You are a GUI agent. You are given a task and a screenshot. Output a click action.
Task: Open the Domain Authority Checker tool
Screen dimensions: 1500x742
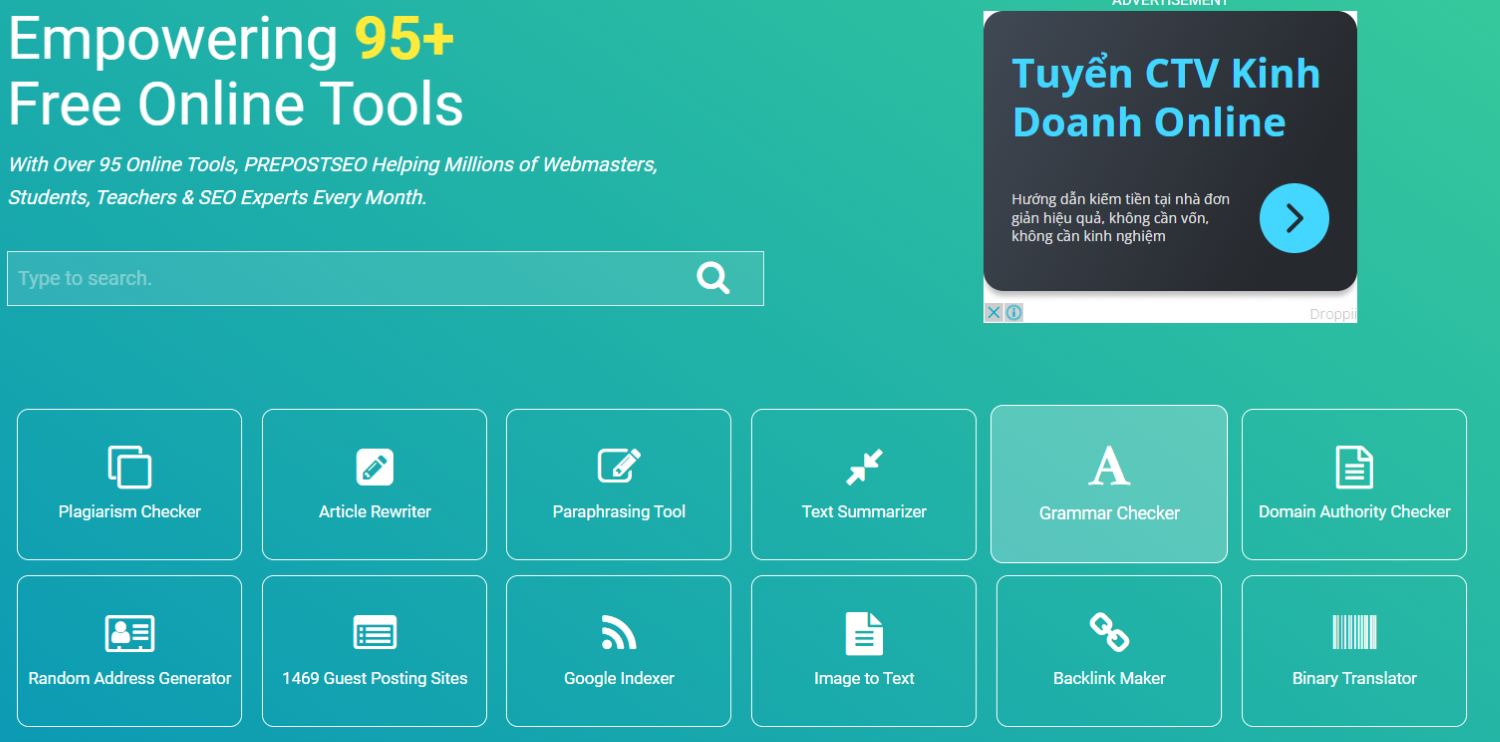pyautogui.click(x=1354, y=484)
